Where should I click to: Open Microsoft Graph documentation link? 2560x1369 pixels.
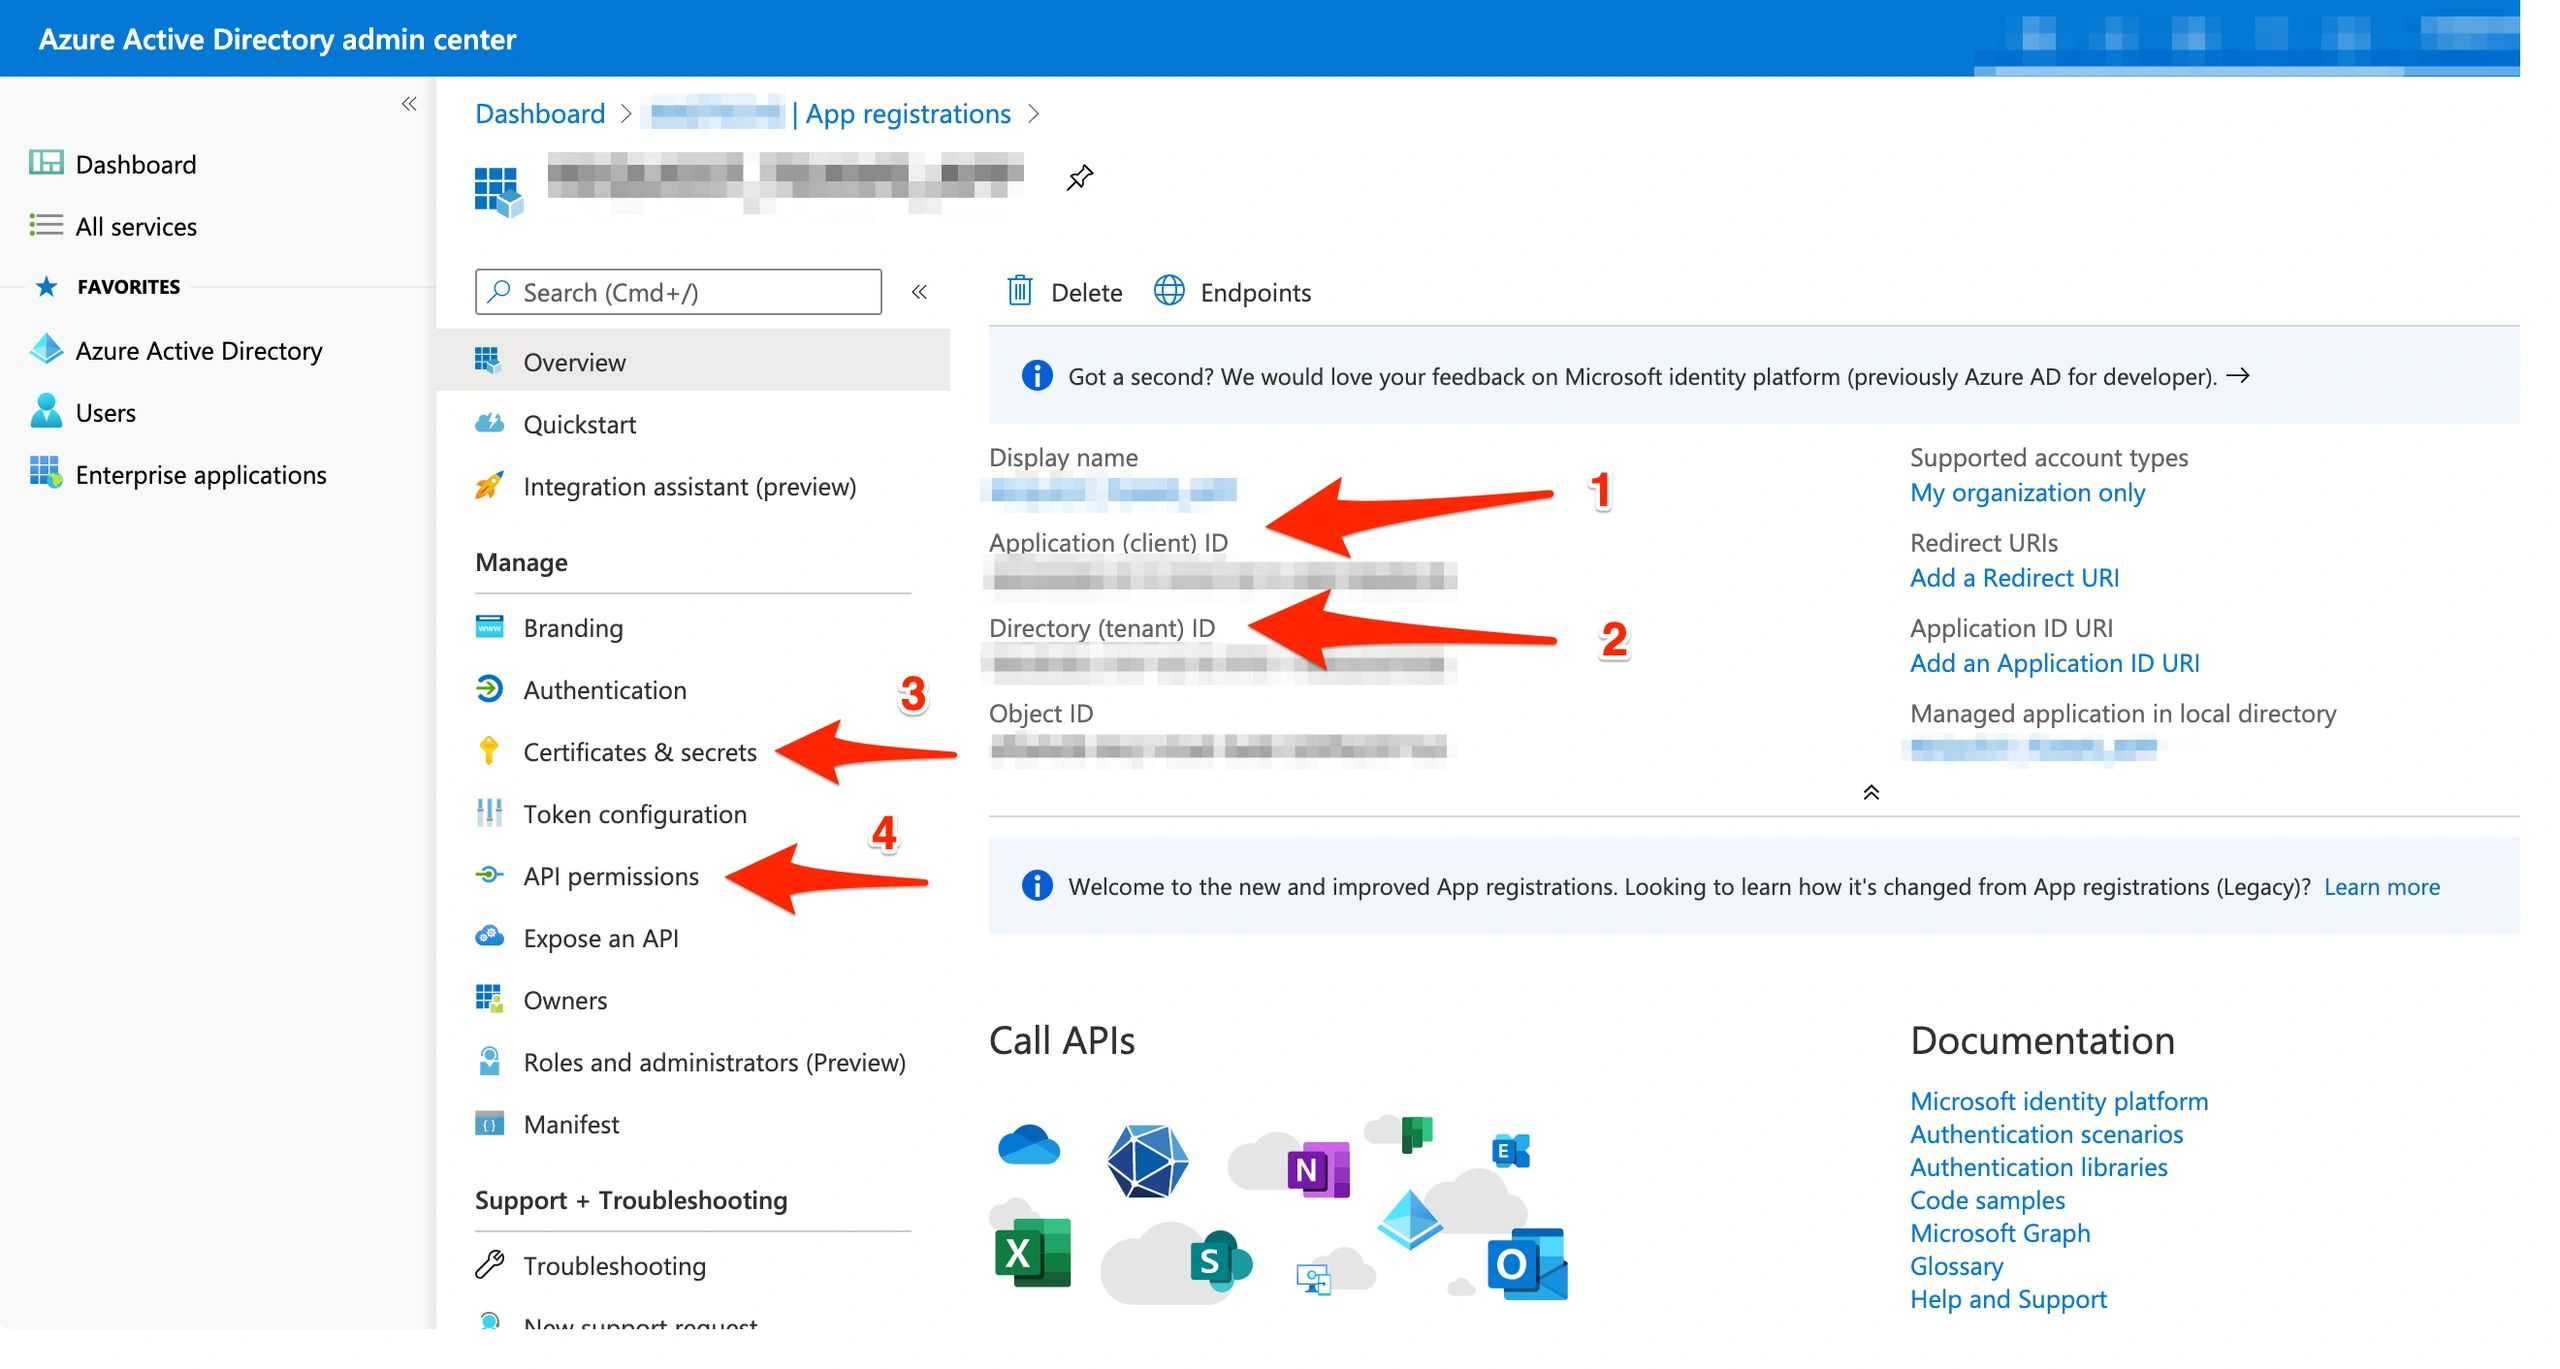pyautogui.click(x=2000, y=1232)
